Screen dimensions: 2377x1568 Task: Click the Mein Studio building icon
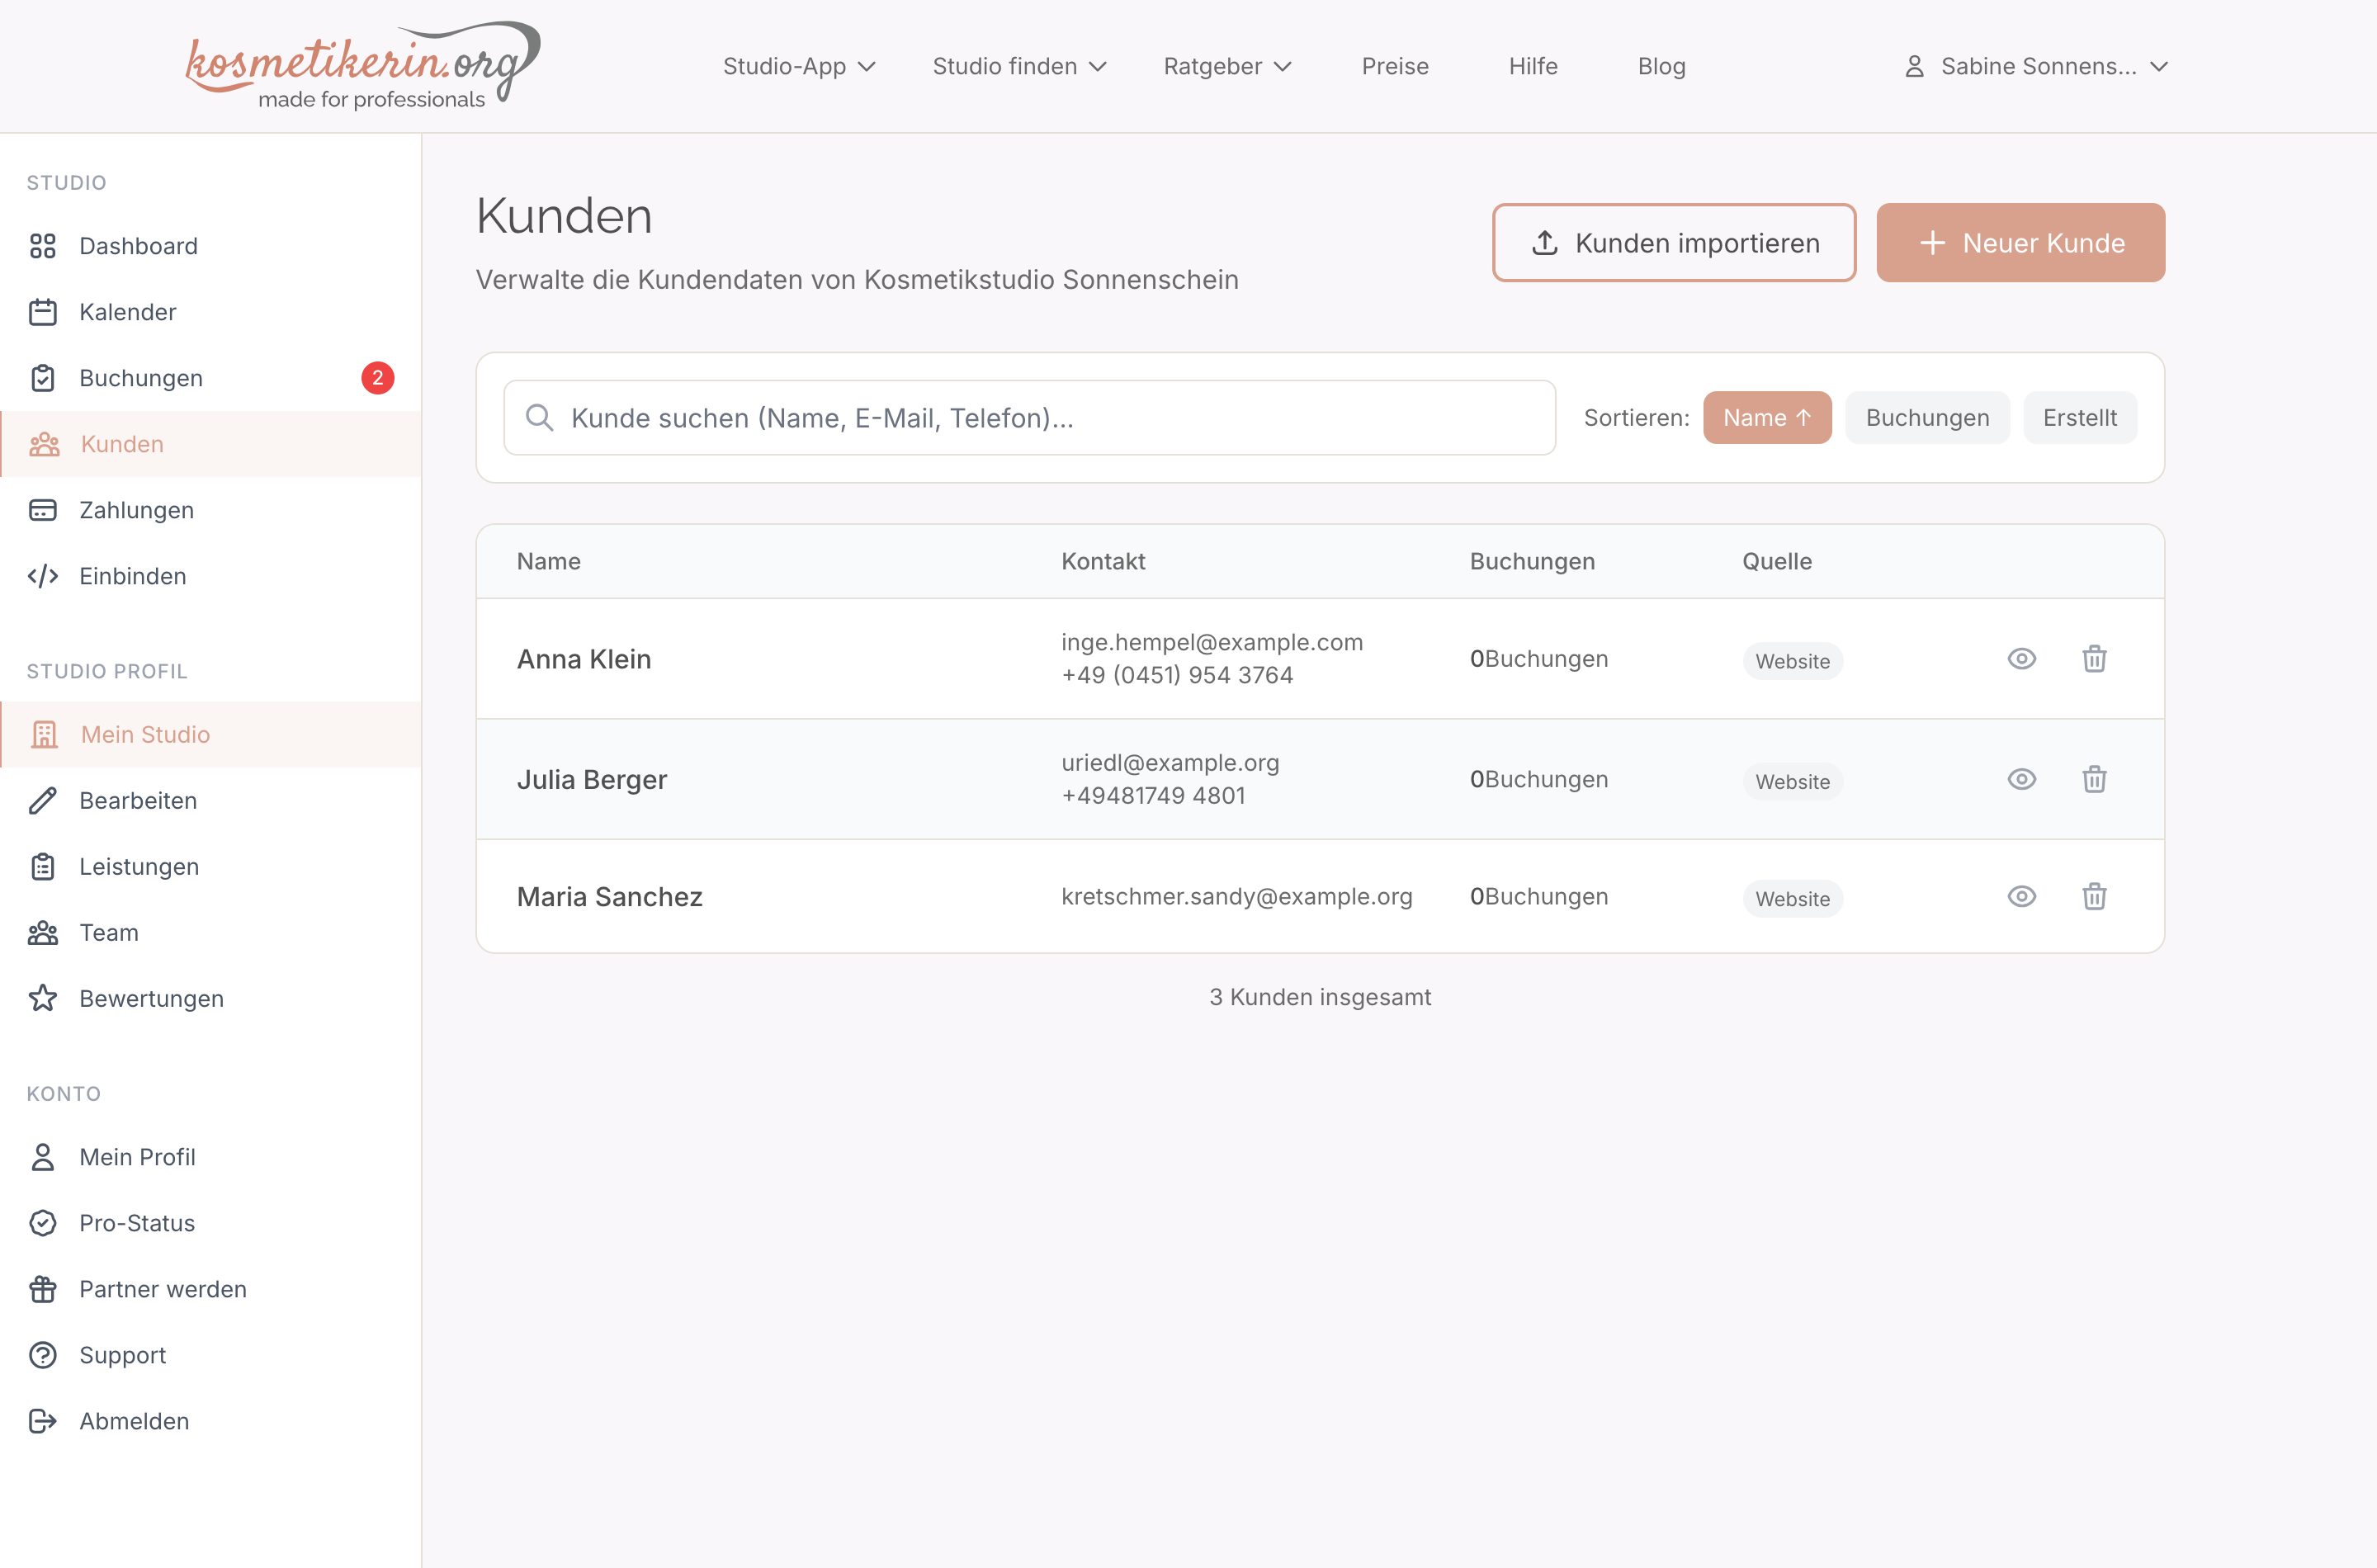pyautogui.click(x=45, y=734)
